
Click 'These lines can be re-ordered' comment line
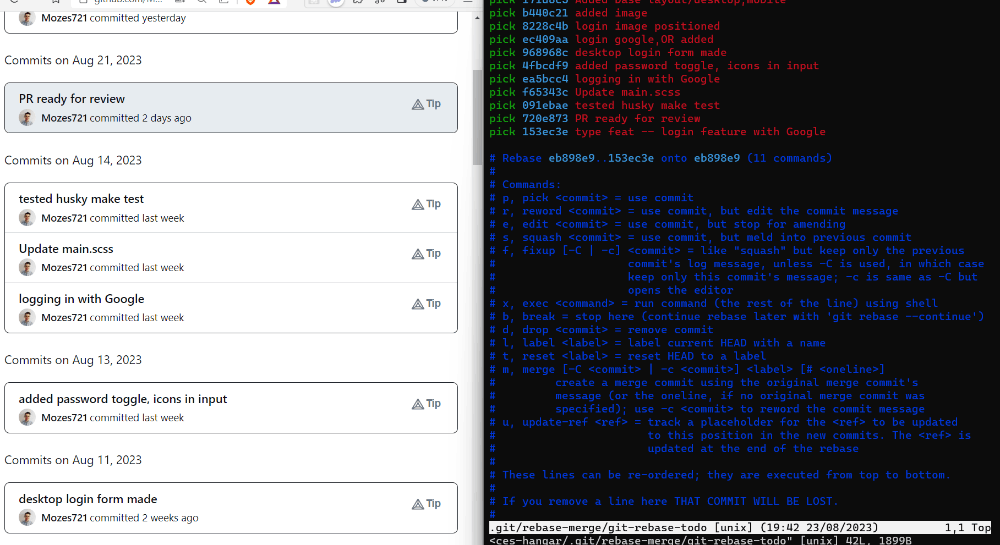[720, 475]
